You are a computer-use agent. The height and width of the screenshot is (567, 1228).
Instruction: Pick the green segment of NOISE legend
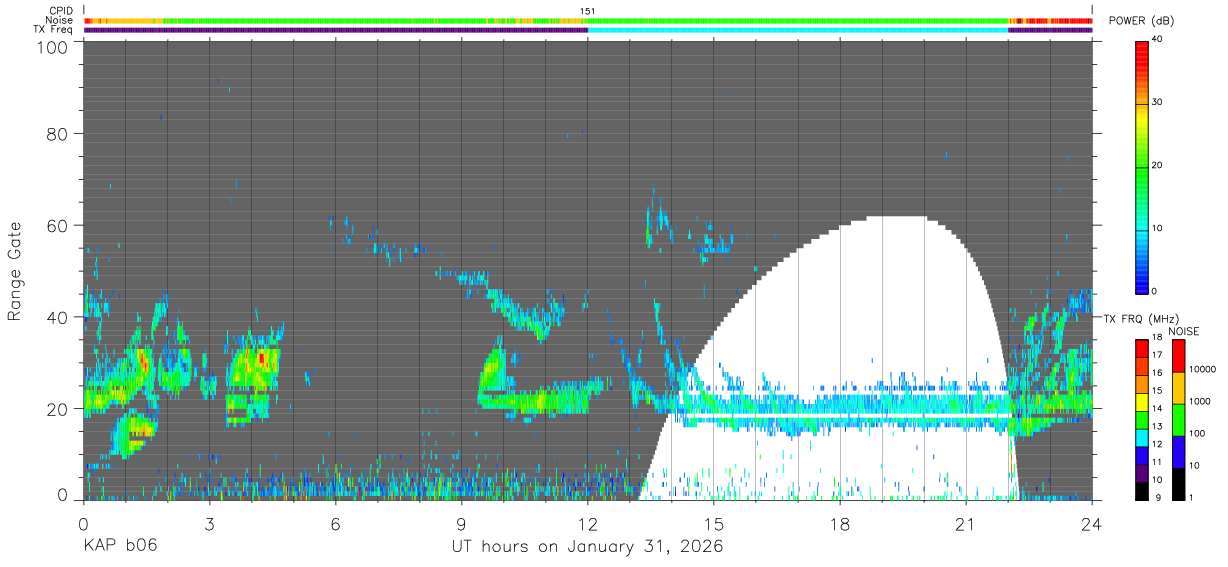pyautogui.click(x=1178, y=420)
